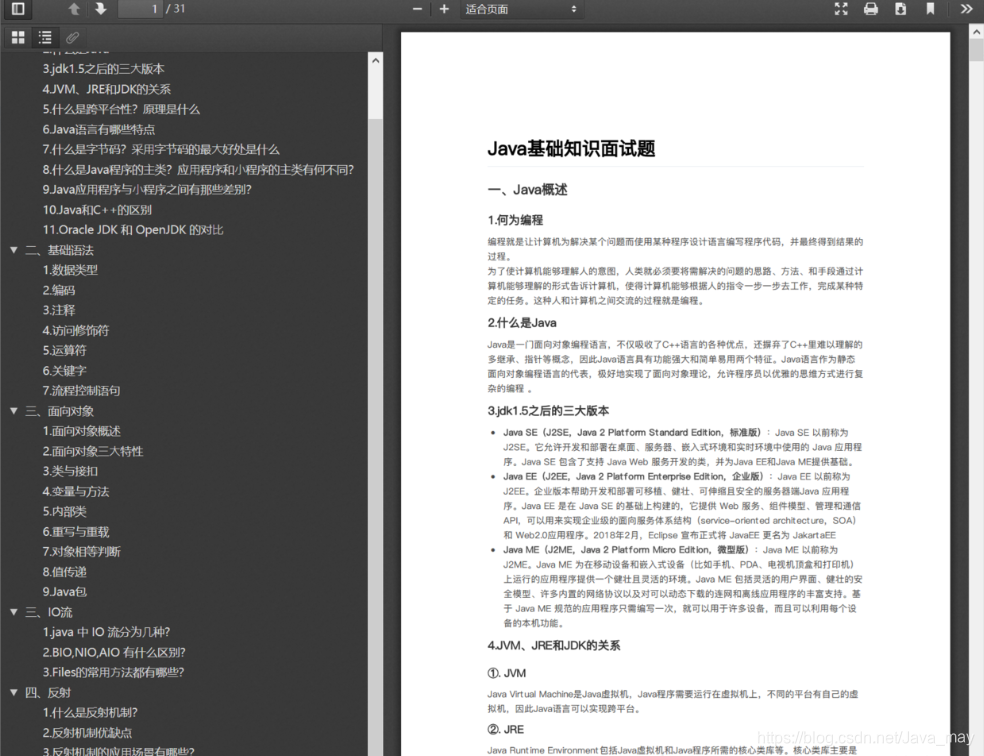The width and height of the screenshot is (984, 756).
Task: Click the outline scrollbar up arrow
Action: point(375,60)
